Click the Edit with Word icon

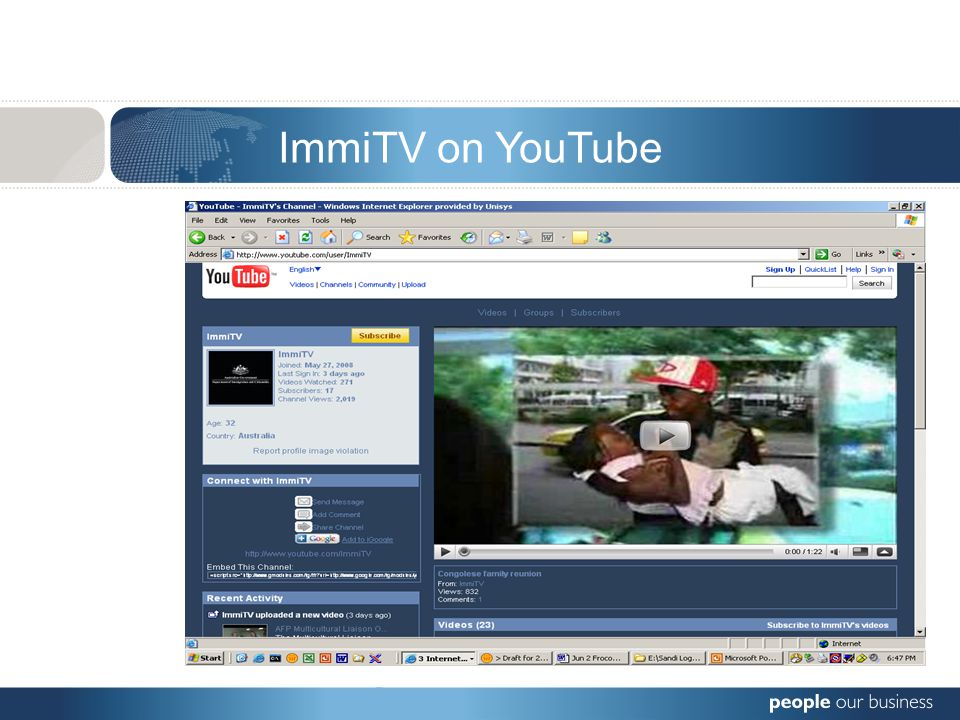click(x=547, y=238)
